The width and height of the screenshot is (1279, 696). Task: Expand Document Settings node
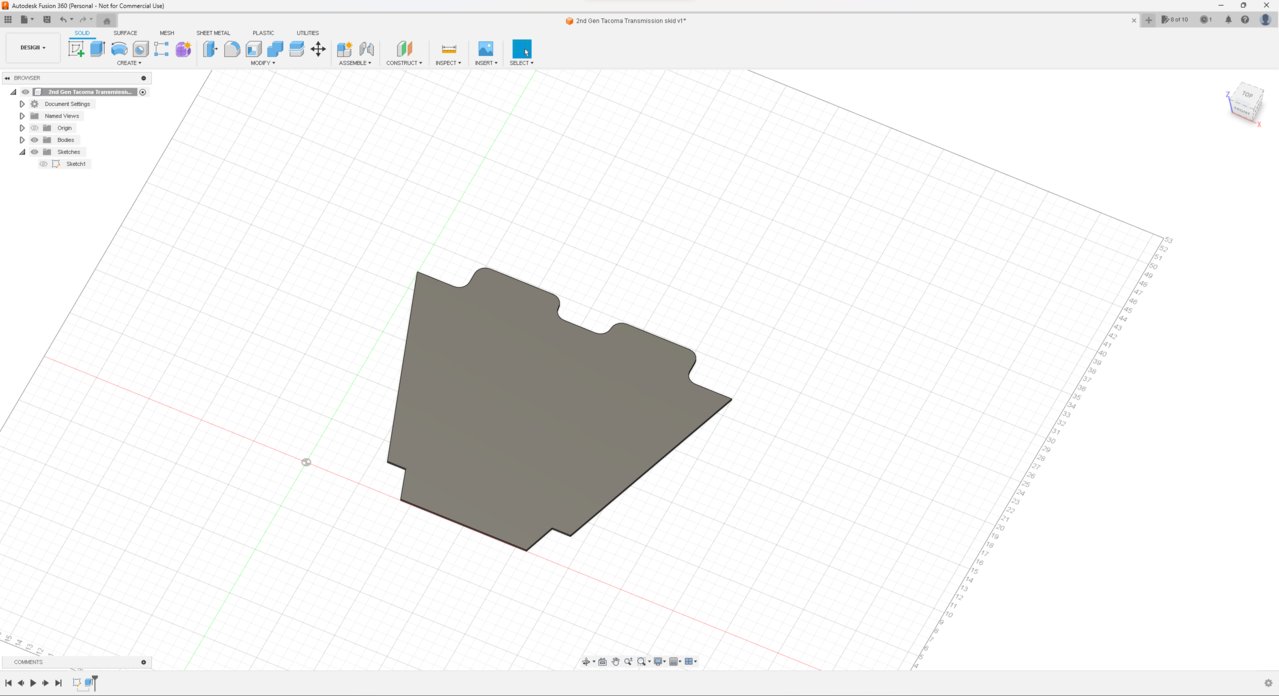click(22, 104)
